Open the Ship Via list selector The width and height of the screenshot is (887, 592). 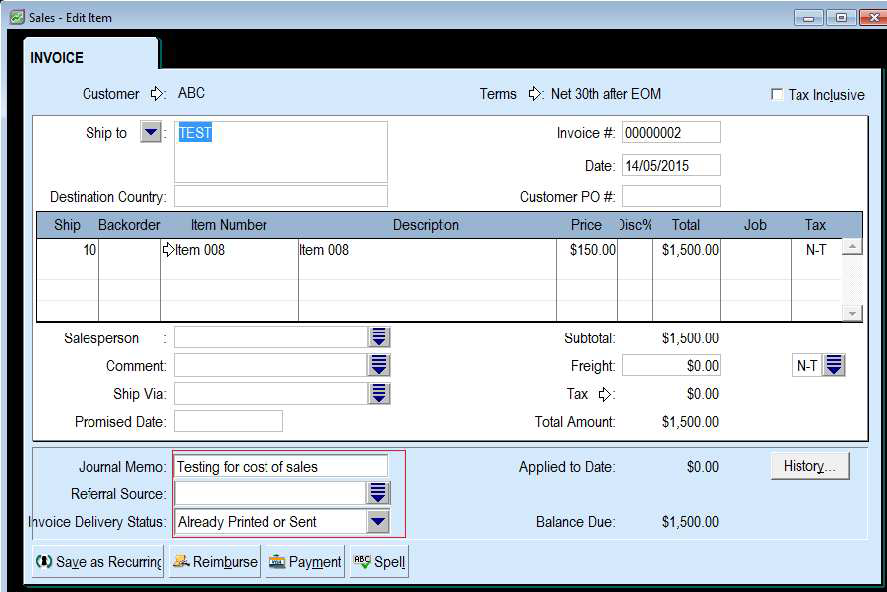tap(379, 394)
